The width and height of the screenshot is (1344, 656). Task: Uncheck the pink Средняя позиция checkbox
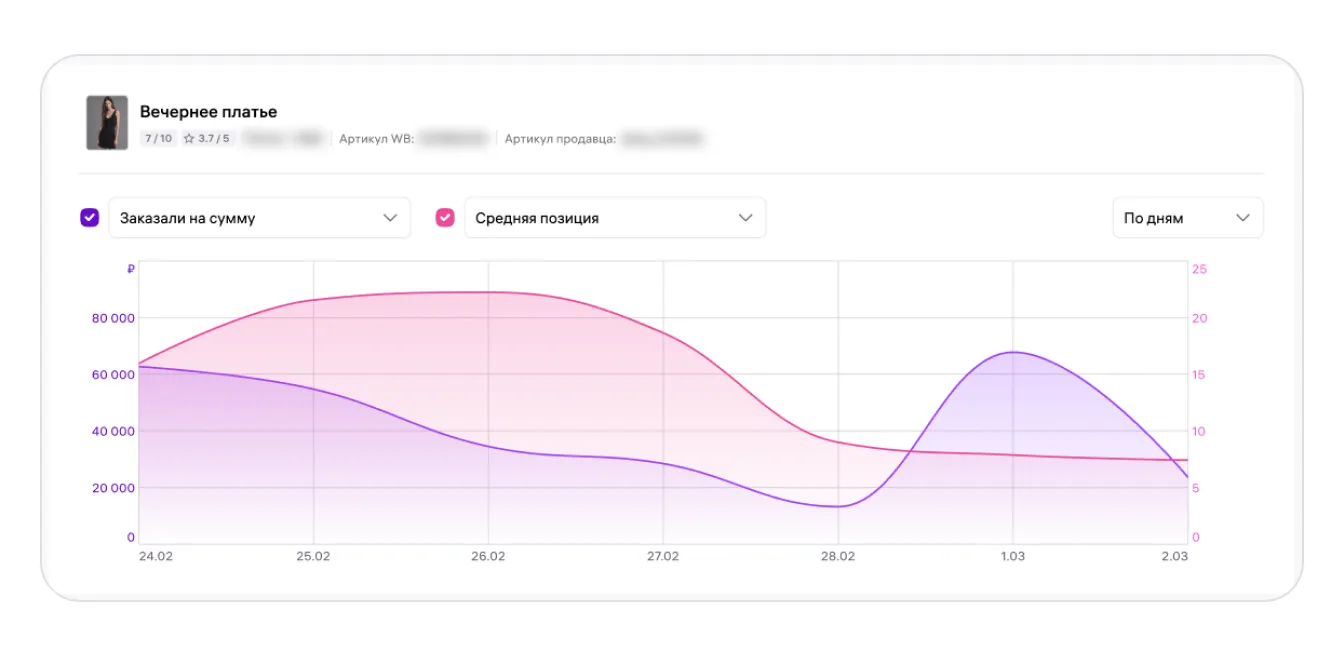(445, 218)
